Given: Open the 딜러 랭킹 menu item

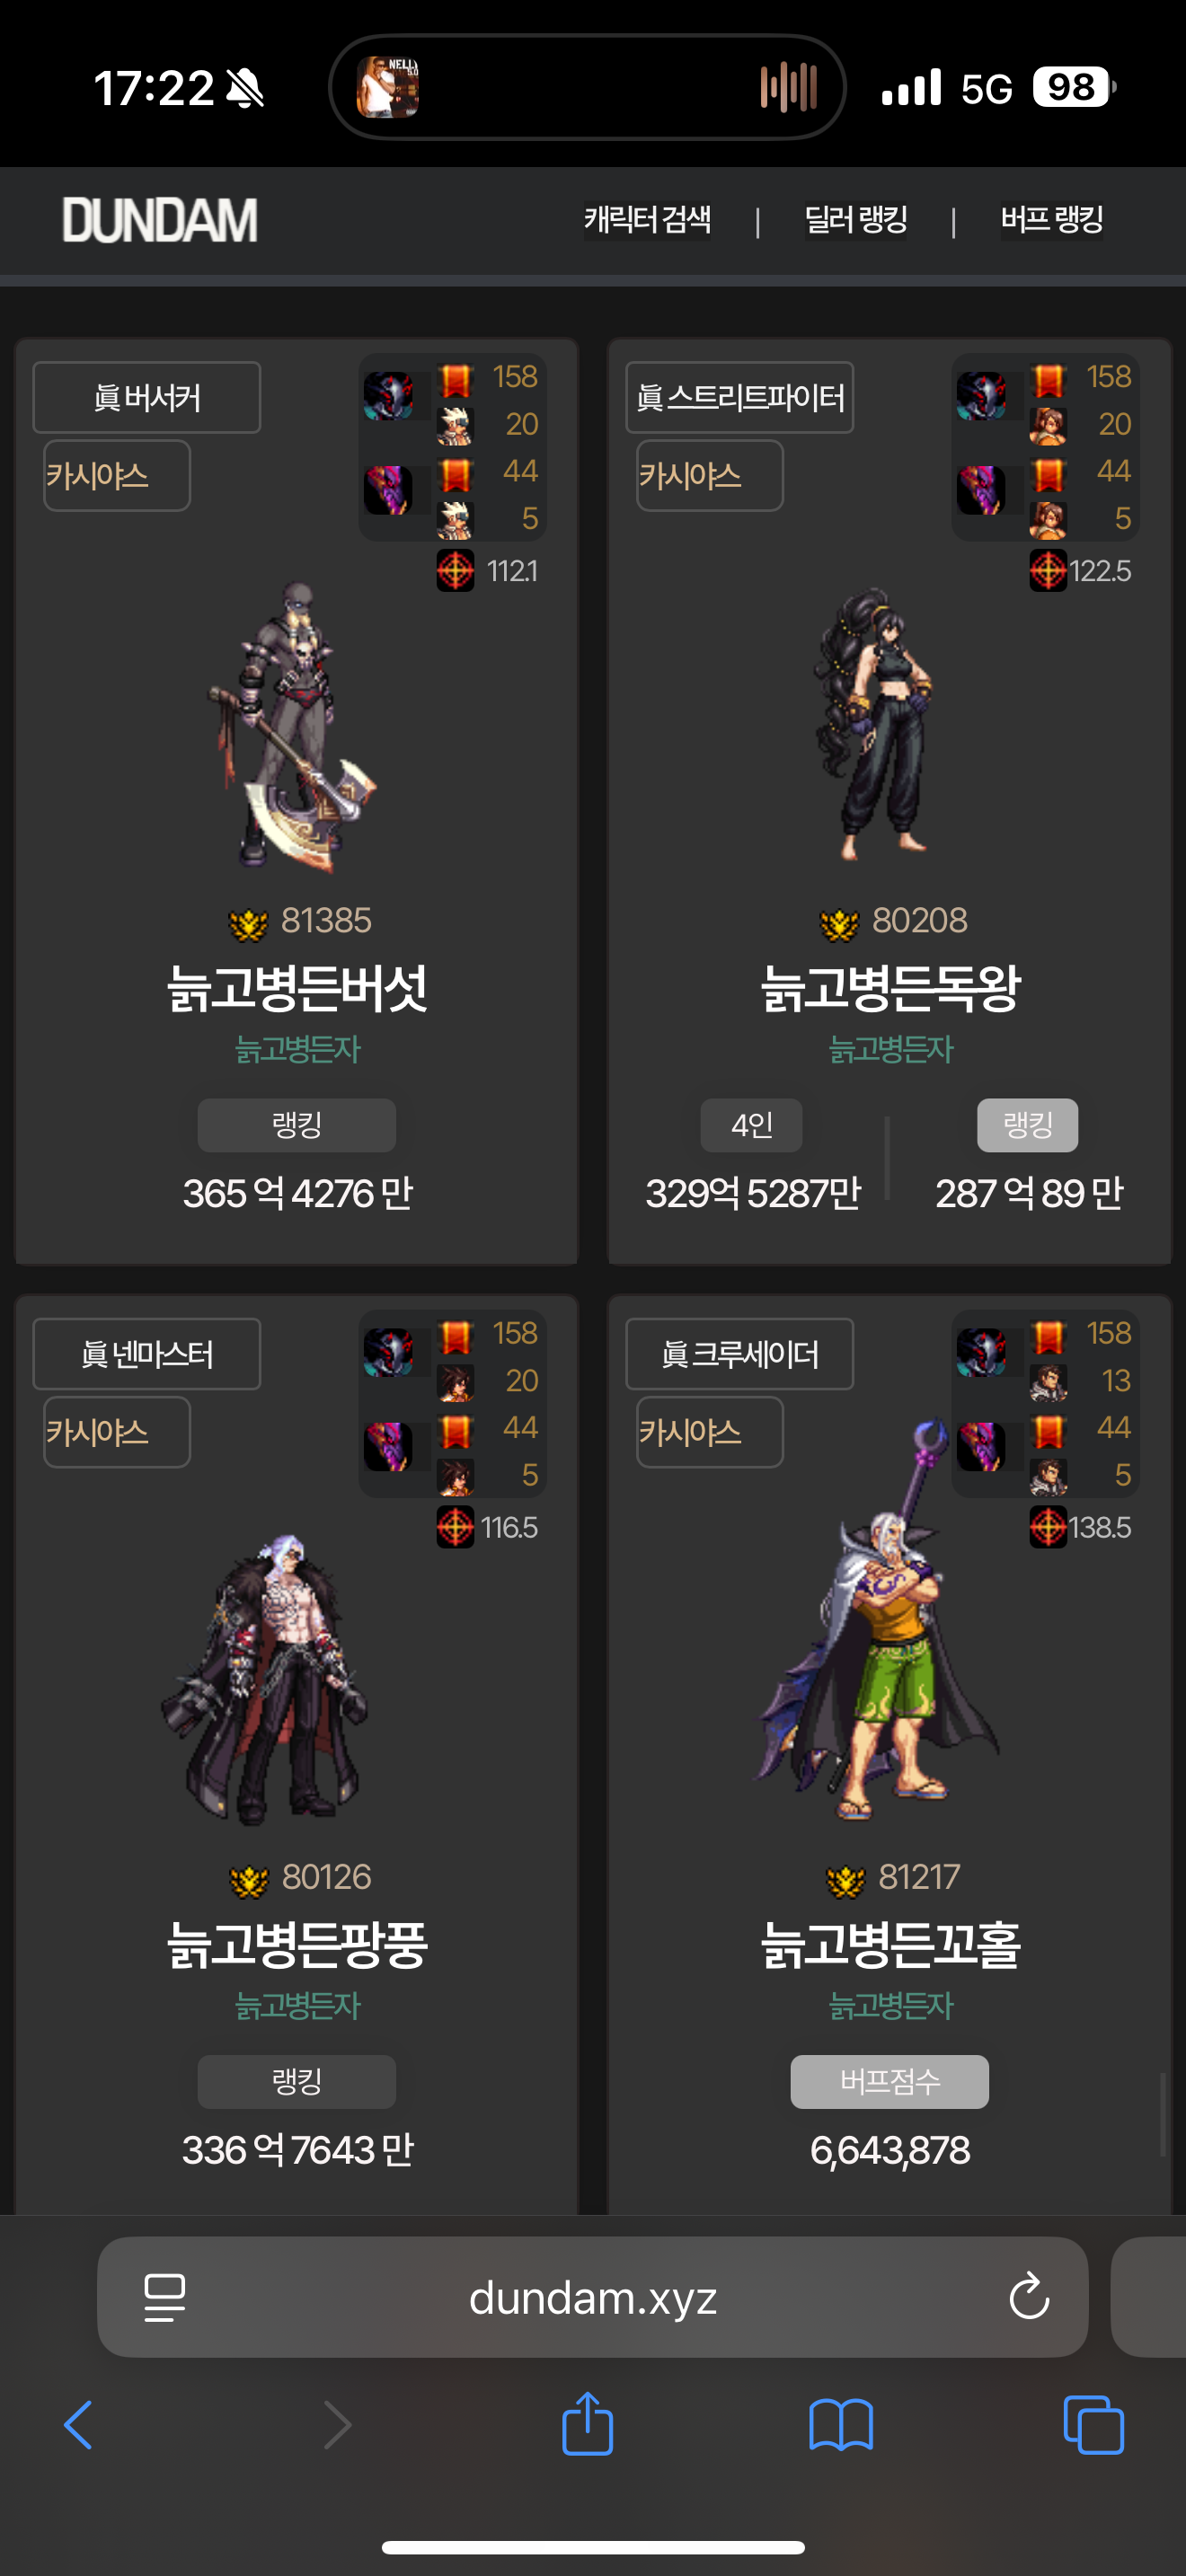Looking at the screenshot, I should 856,219.
